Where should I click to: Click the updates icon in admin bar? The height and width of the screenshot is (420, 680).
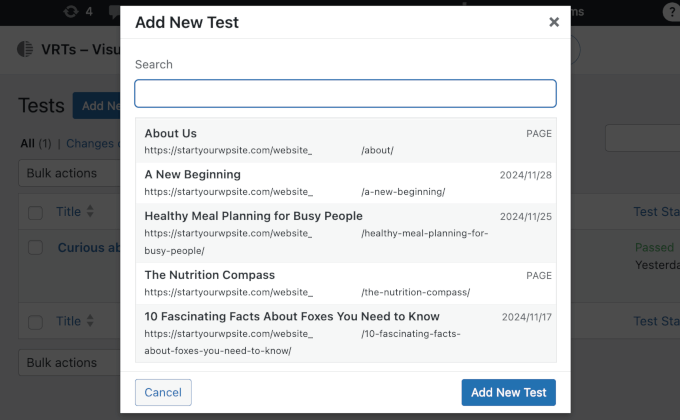[x=72, y=11]
